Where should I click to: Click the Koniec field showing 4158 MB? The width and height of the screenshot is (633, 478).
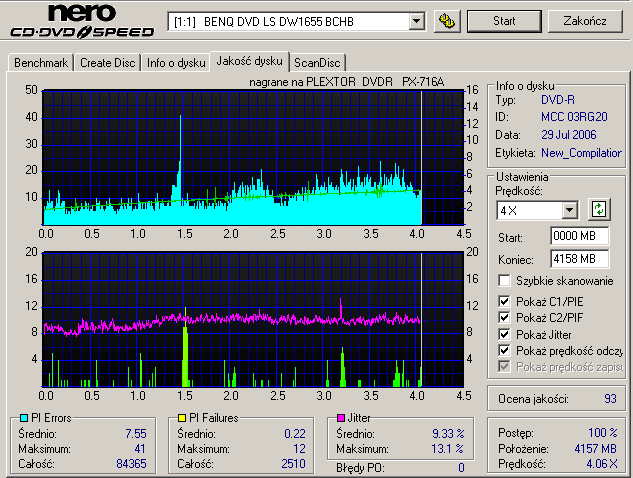point(580,258)
